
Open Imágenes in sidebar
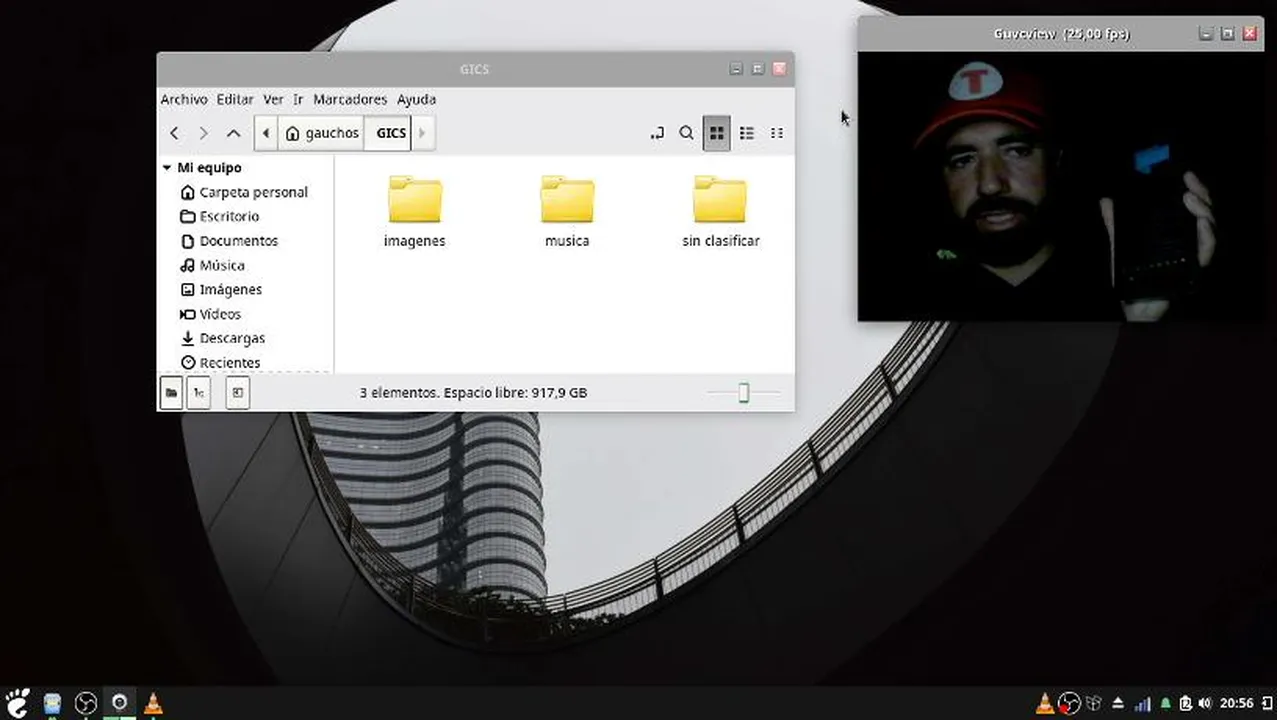pos(221,289)
